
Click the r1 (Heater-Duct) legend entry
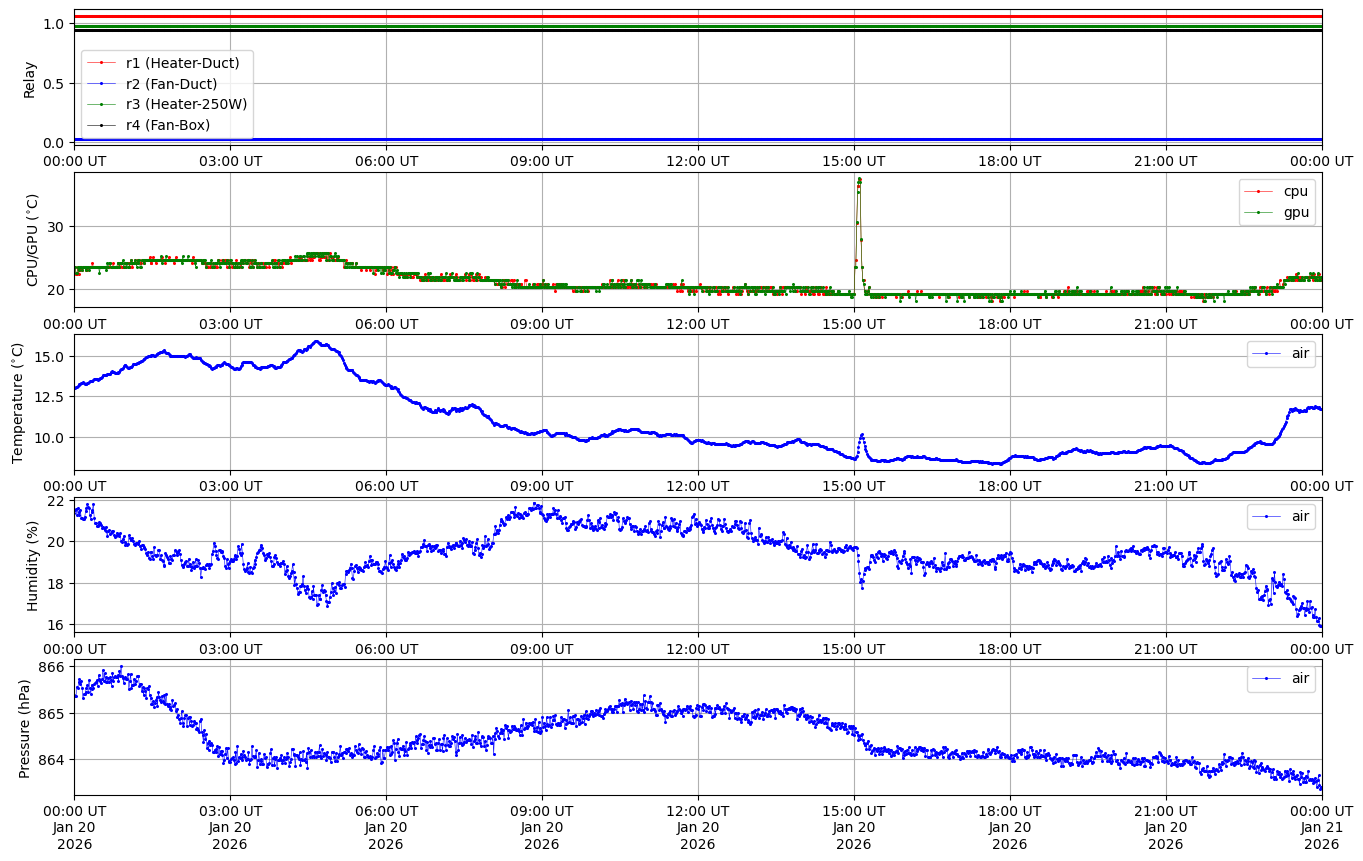click(x=182, y=63)
